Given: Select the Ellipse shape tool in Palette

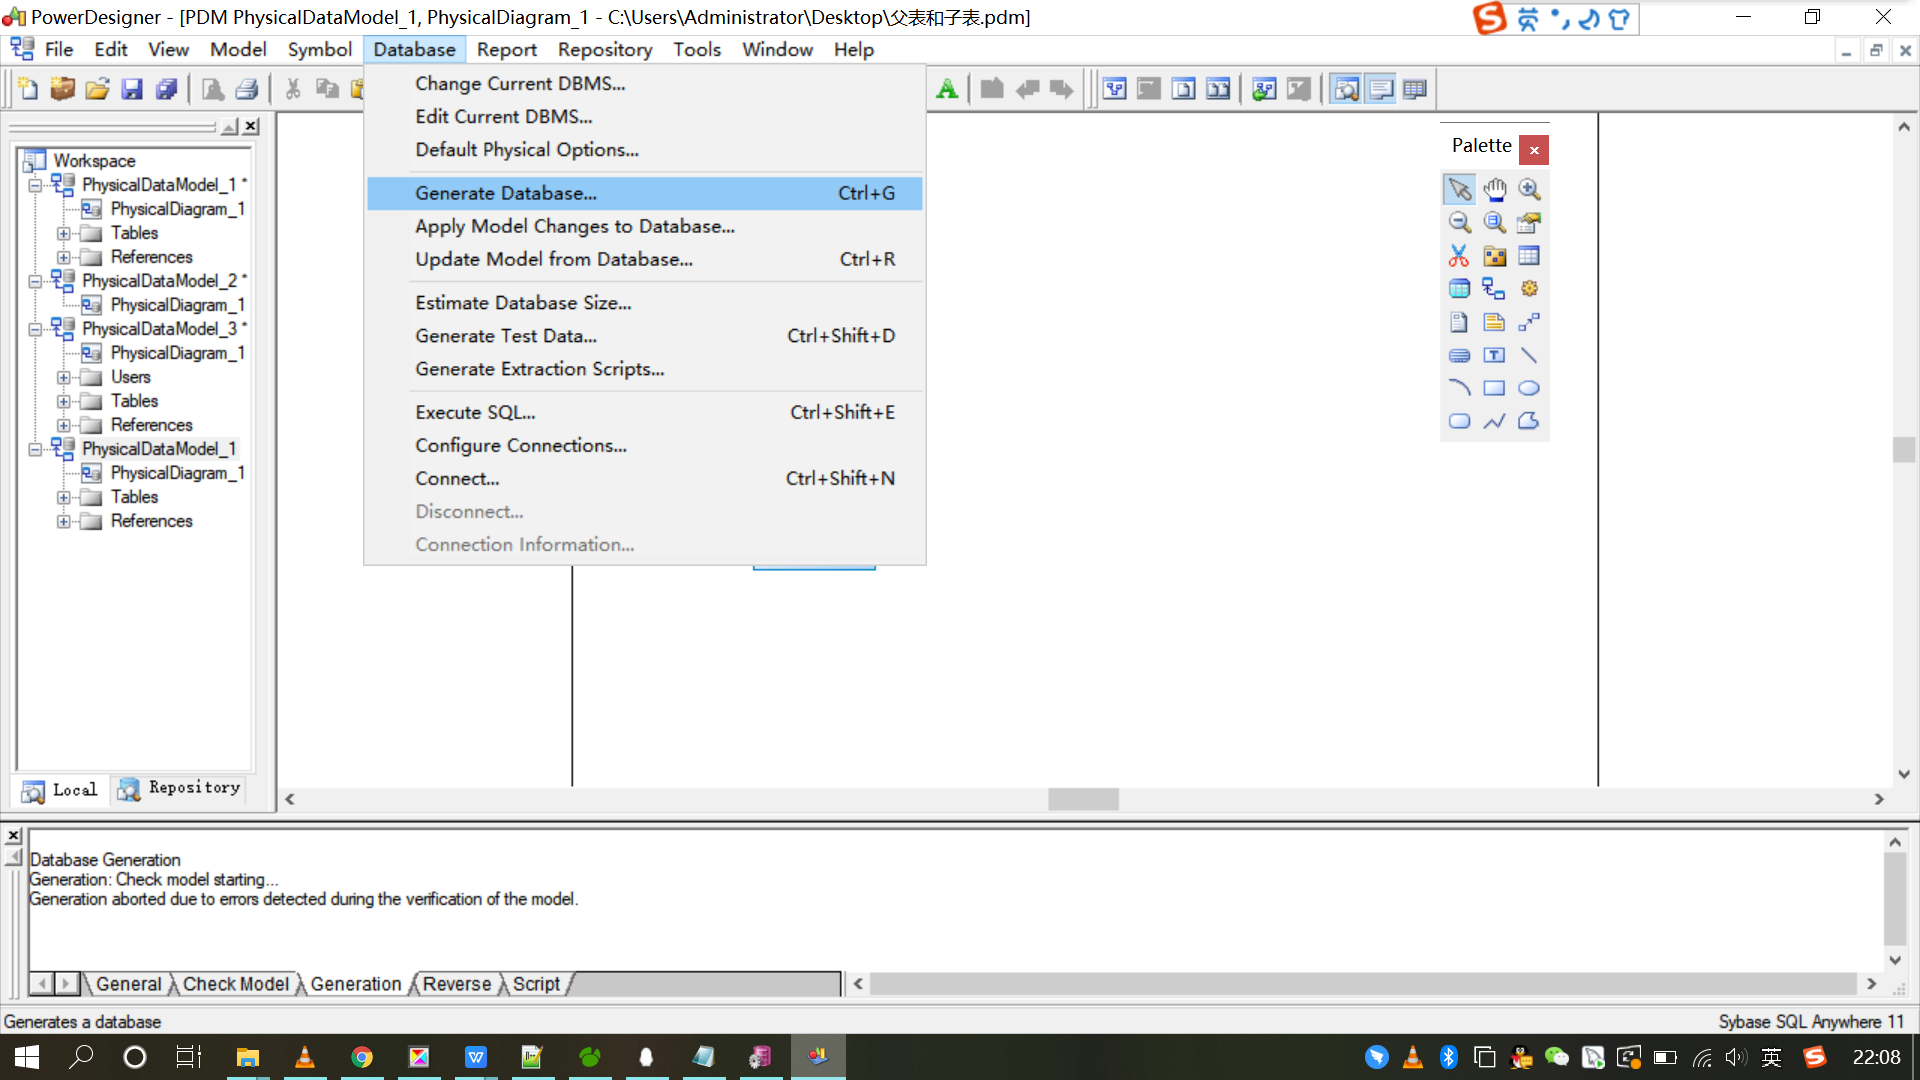Looking at the screenshot, I should 1528,388.
